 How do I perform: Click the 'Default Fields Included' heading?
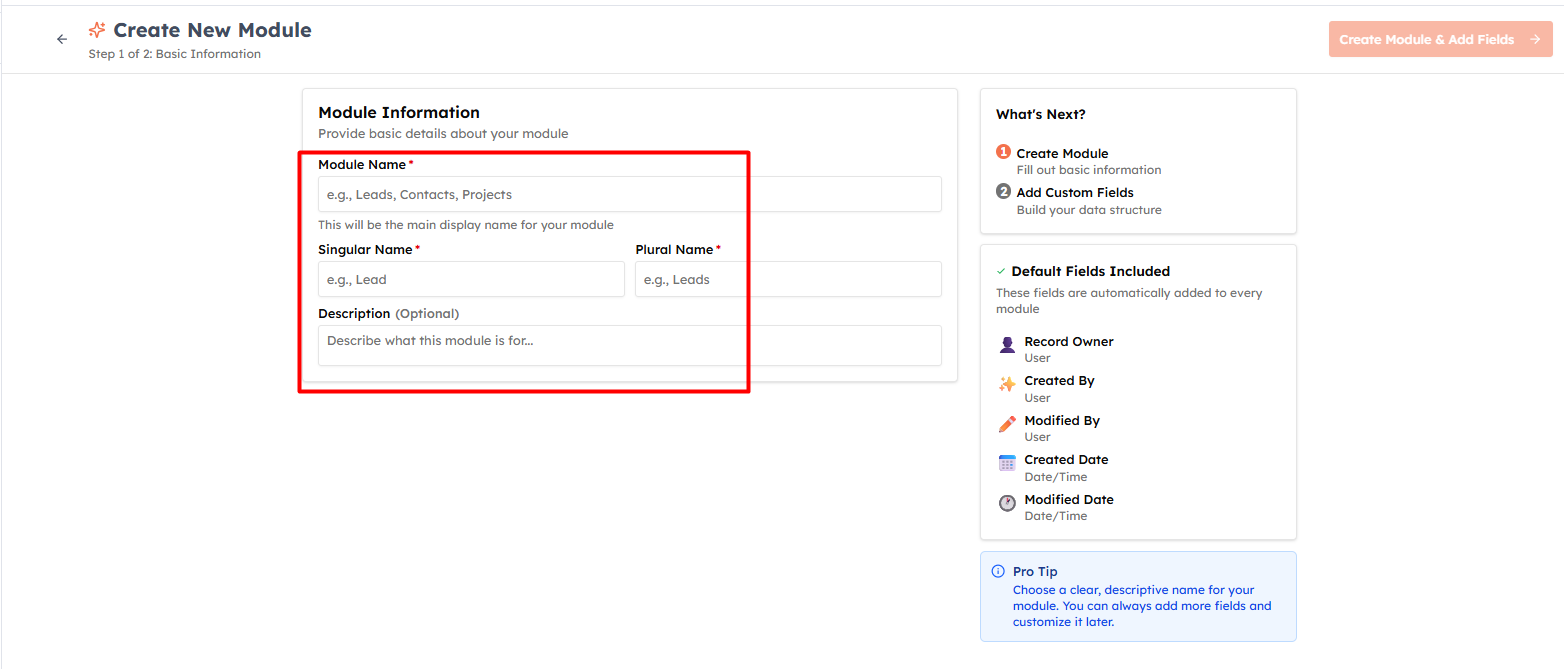pos(1091,271)
